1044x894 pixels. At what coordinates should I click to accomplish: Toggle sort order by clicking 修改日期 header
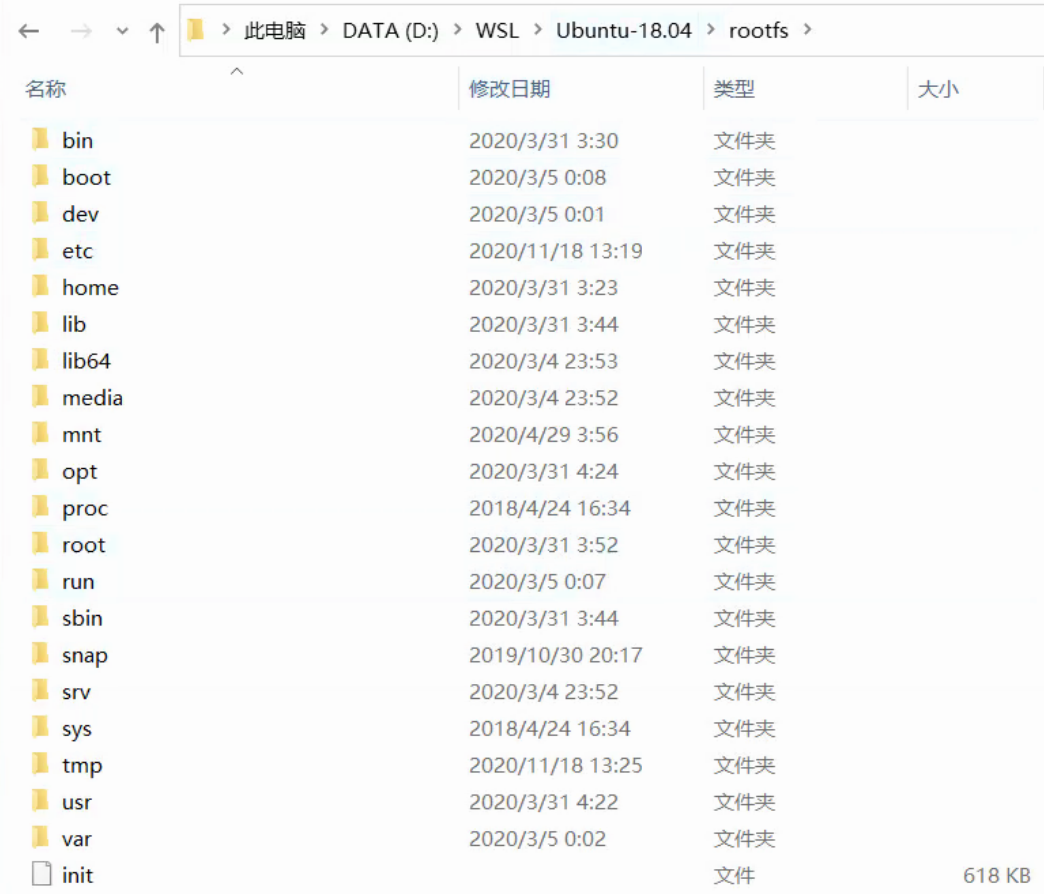(507, 89)
